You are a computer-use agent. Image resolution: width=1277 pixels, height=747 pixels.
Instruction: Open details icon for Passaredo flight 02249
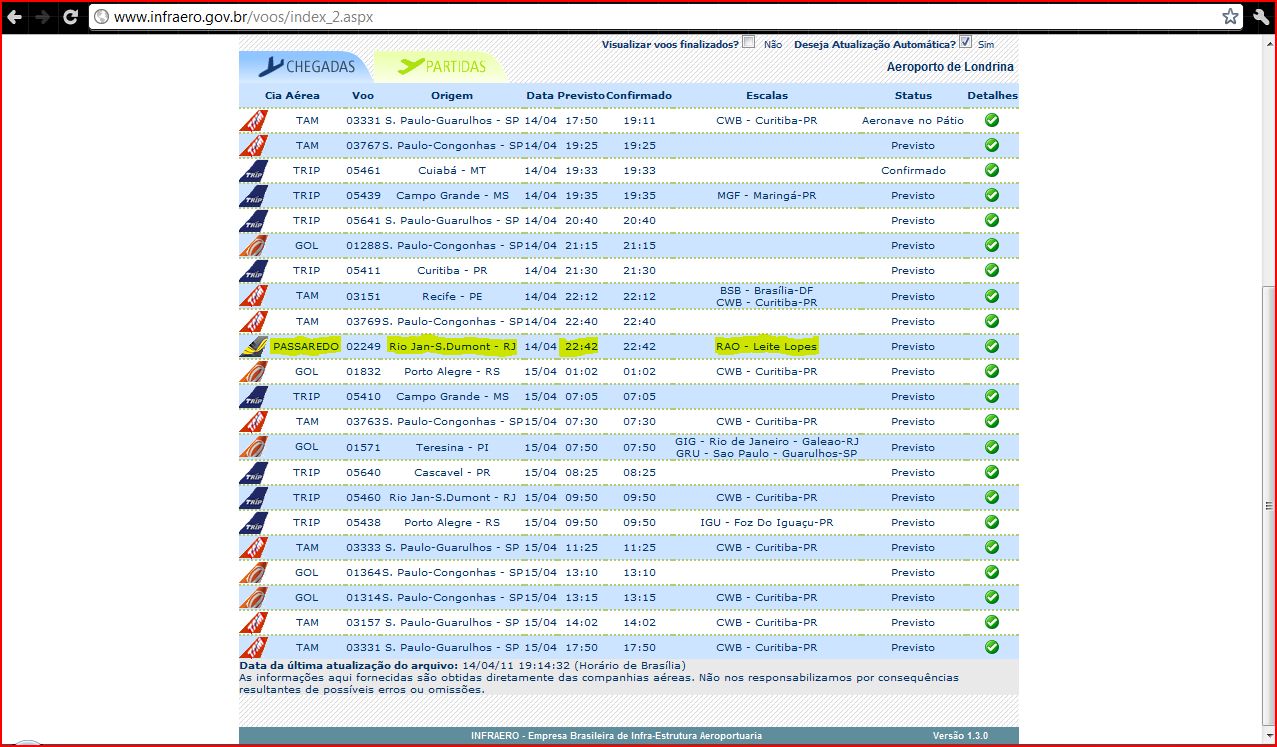coord(992,346)
